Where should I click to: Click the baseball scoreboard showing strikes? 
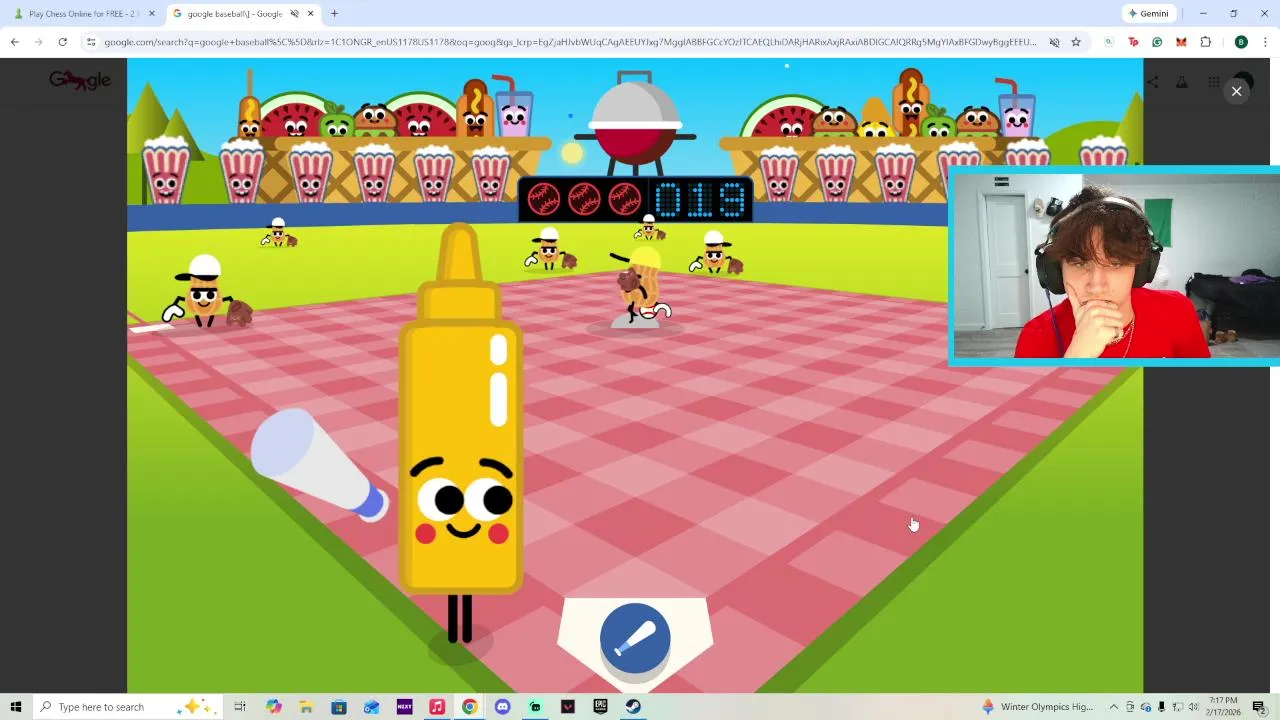pos(634,199)
